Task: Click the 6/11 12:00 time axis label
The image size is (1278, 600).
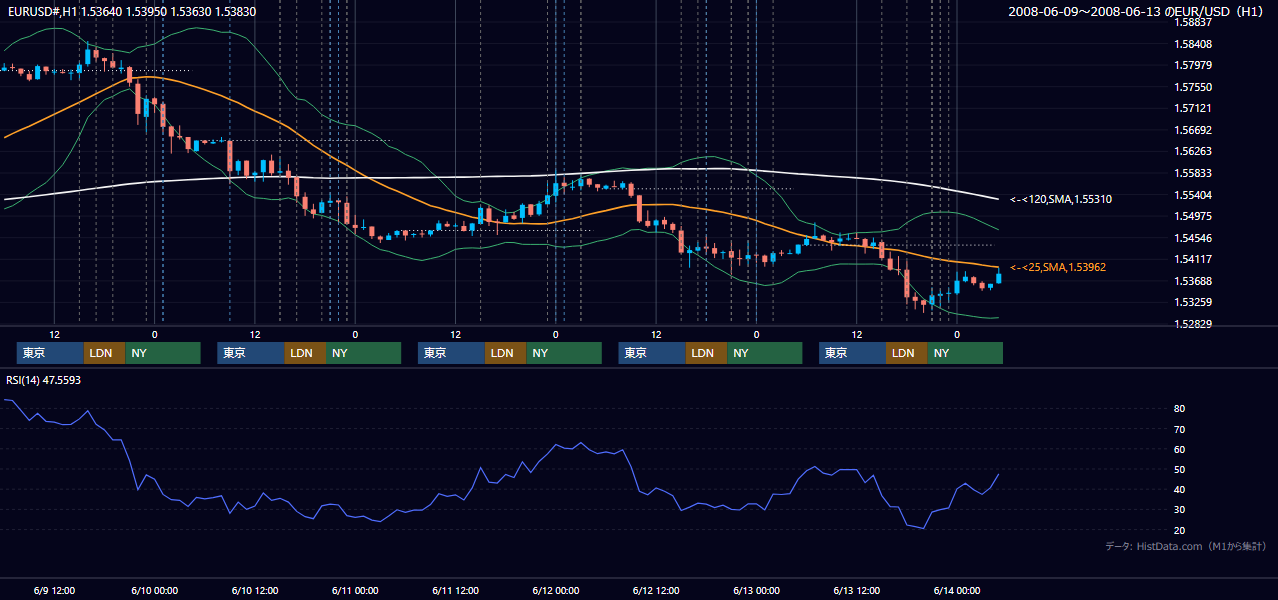Action: tap(456, 590)
